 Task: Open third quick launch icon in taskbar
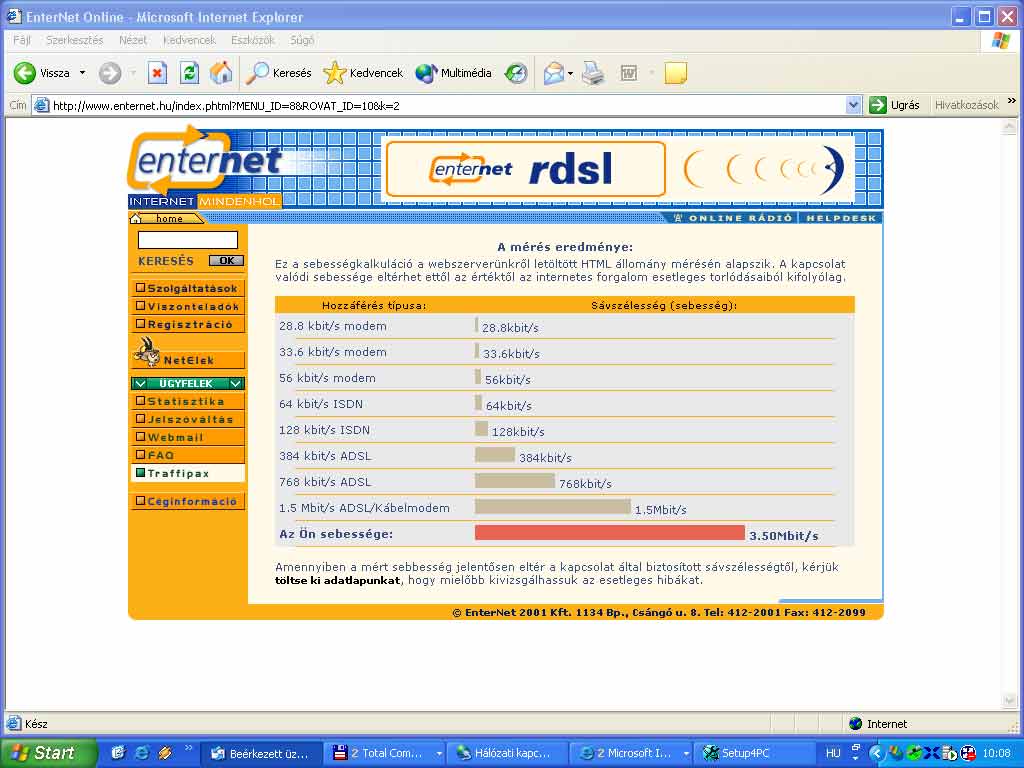[165, 753]
